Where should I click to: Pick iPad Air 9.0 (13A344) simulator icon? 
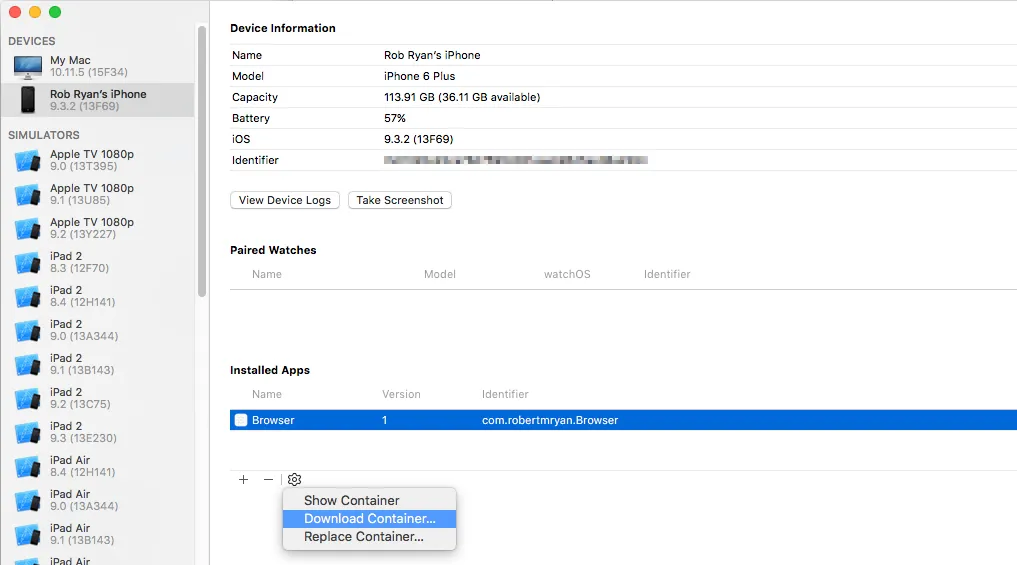click(x=28, y=500)
